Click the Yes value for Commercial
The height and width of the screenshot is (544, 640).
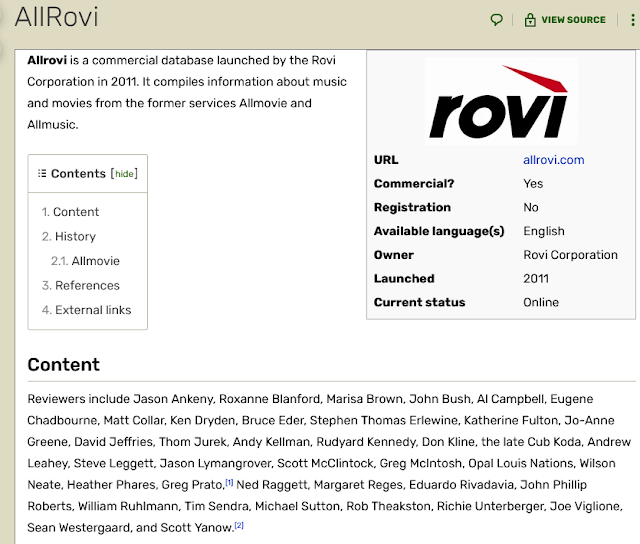533,184
